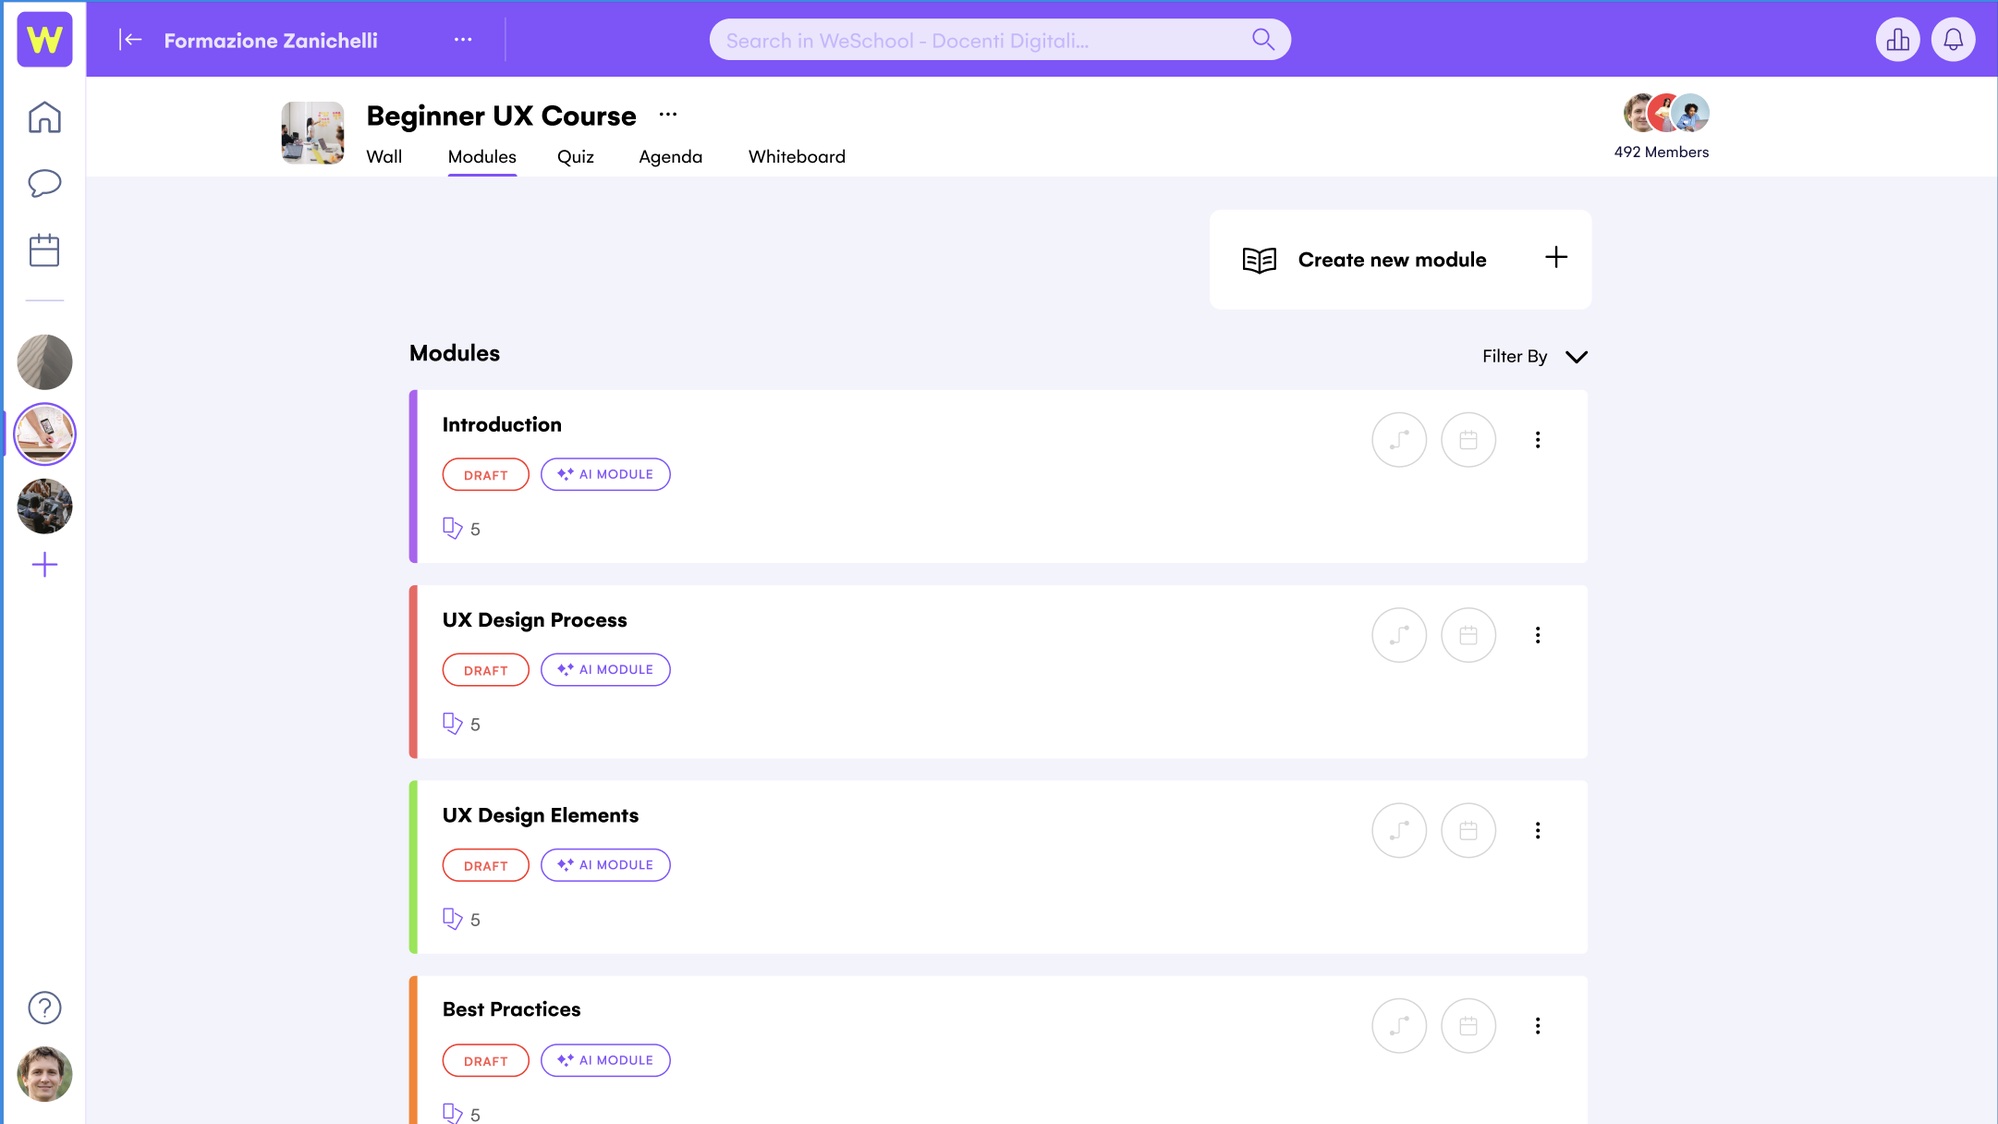
Task: Select the highlighted purple-ringed group avatar
Action: pos(44,433)
